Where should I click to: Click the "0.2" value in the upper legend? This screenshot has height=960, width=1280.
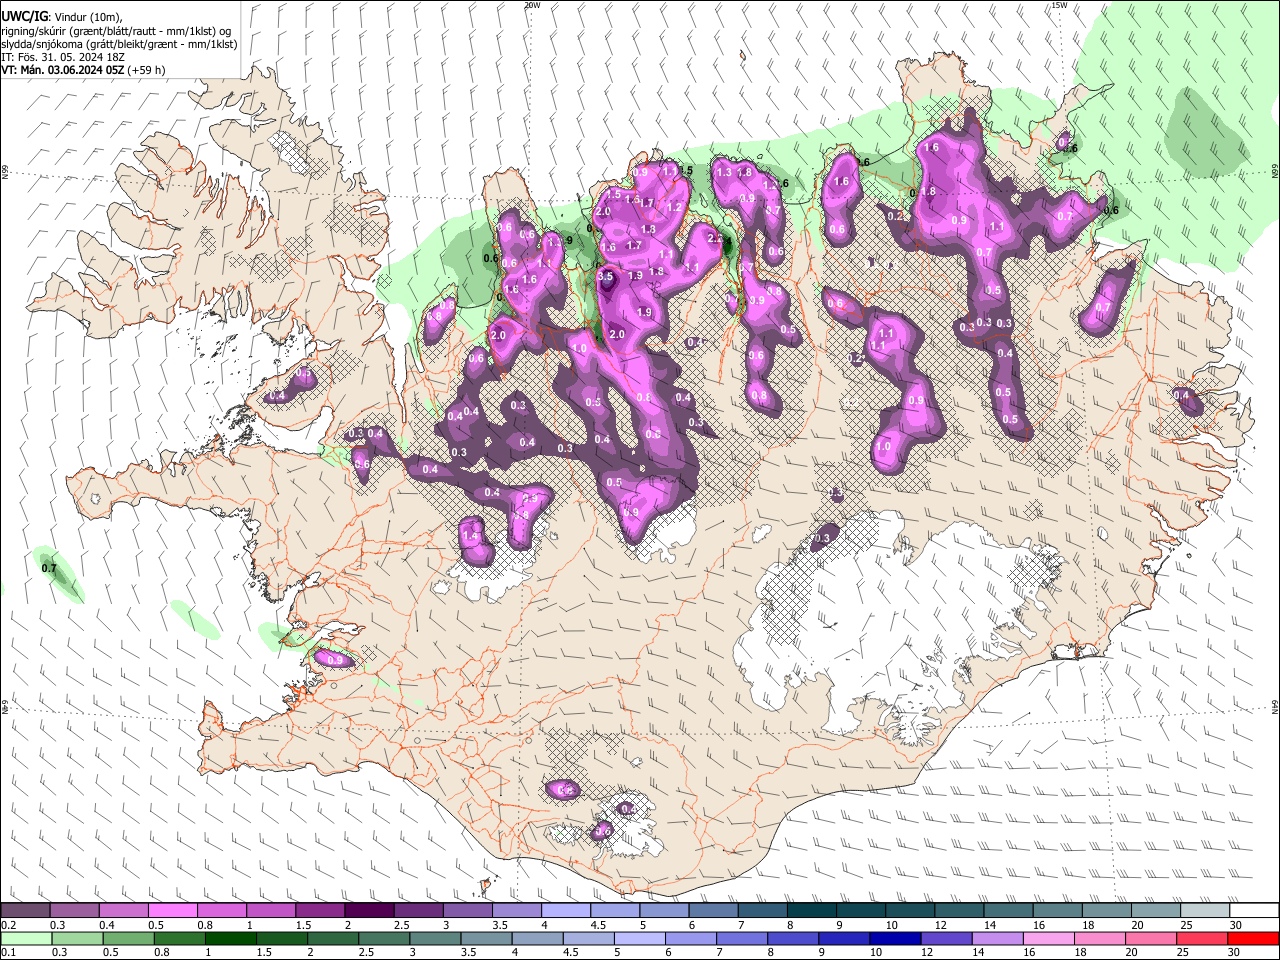click(8, 925)
